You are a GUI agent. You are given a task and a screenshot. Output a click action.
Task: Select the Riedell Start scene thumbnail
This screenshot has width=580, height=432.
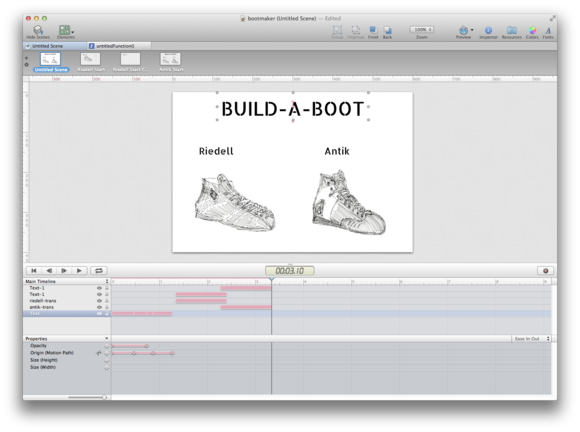coord(91,59)
